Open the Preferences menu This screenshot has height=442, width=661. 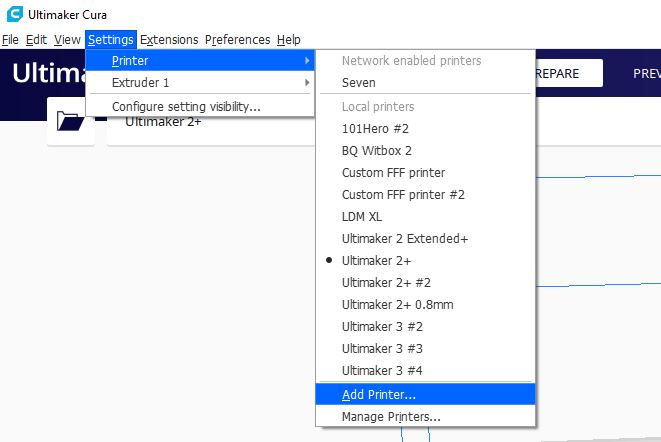tap(237, 40)
